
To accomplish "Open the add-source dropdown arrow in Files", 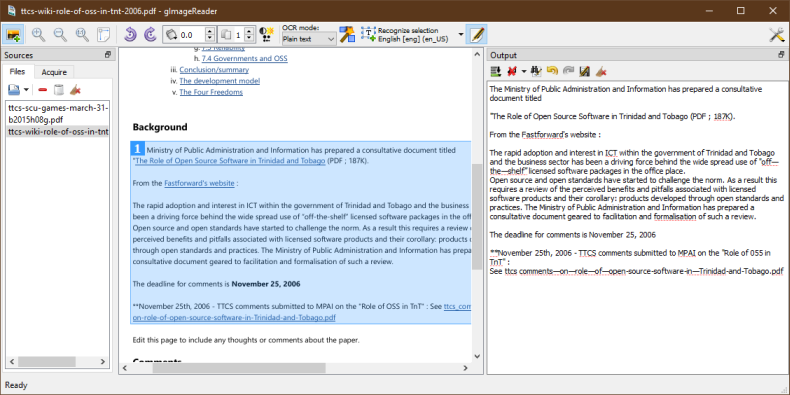I will point(26,90).
